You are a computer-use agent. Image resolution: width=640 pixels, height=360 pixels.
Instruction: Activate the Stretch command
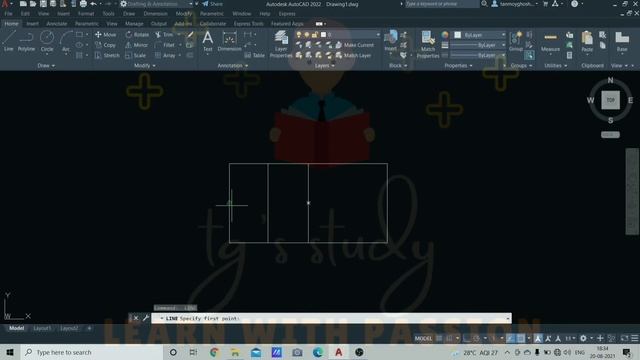tap(107, 55)
